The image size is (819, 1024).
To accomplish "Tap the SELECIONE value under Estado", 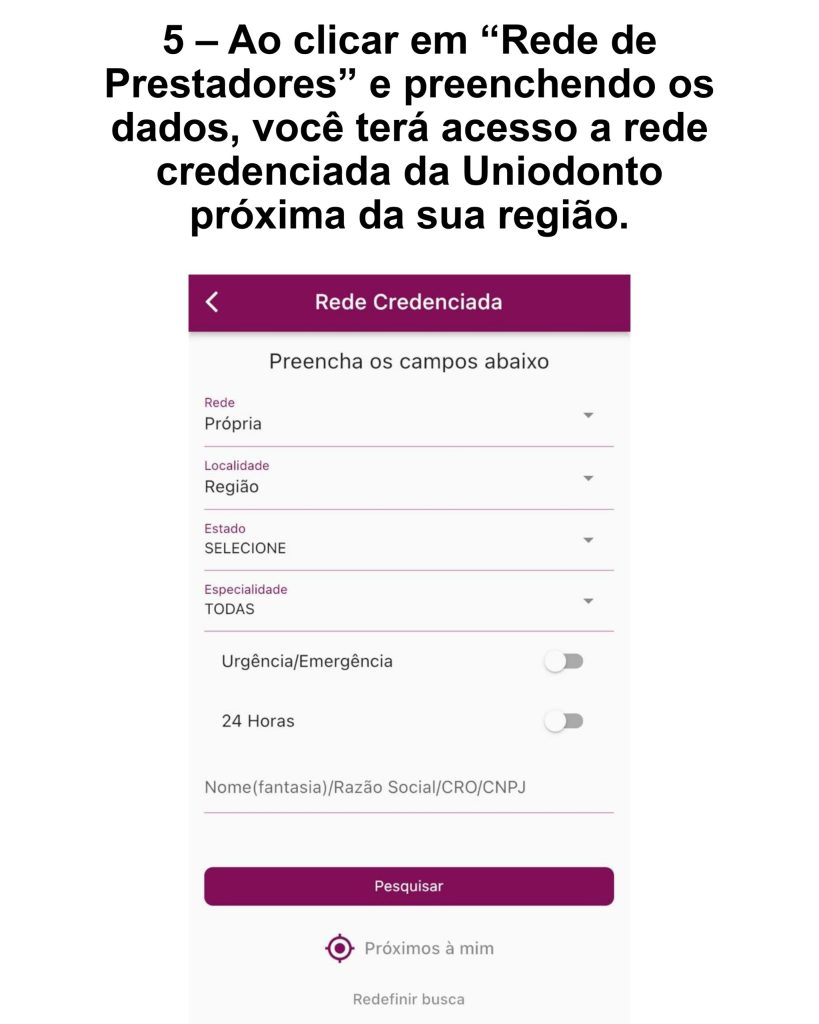I will [246, 548].
